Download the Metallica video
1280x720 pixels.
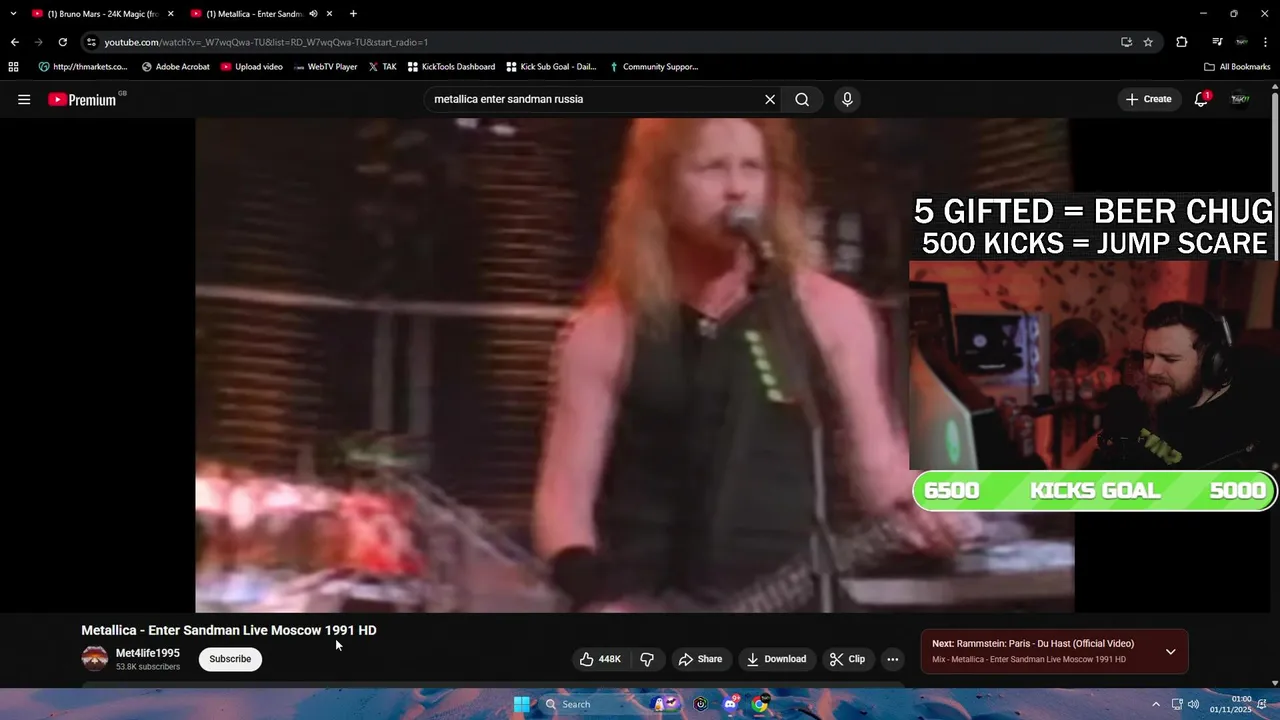point(776,659)
